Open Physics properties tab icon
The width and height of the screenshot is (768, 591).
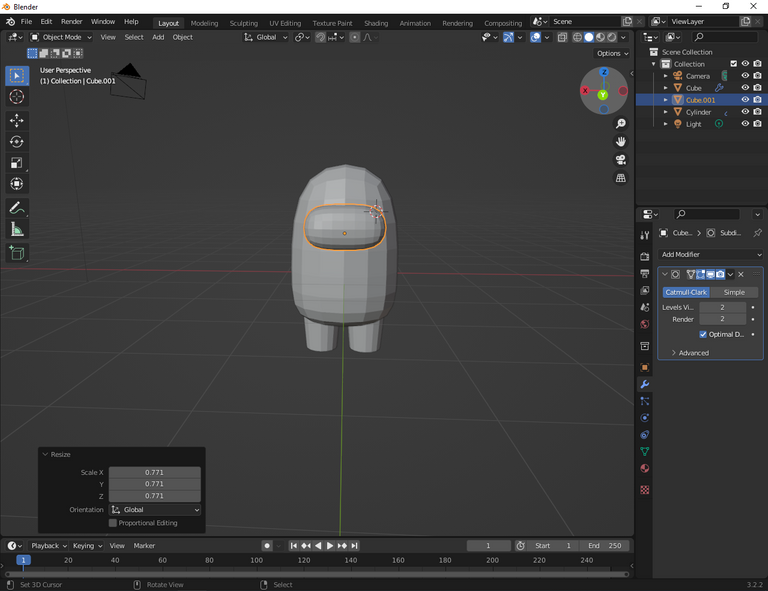[x=645, y=418]
